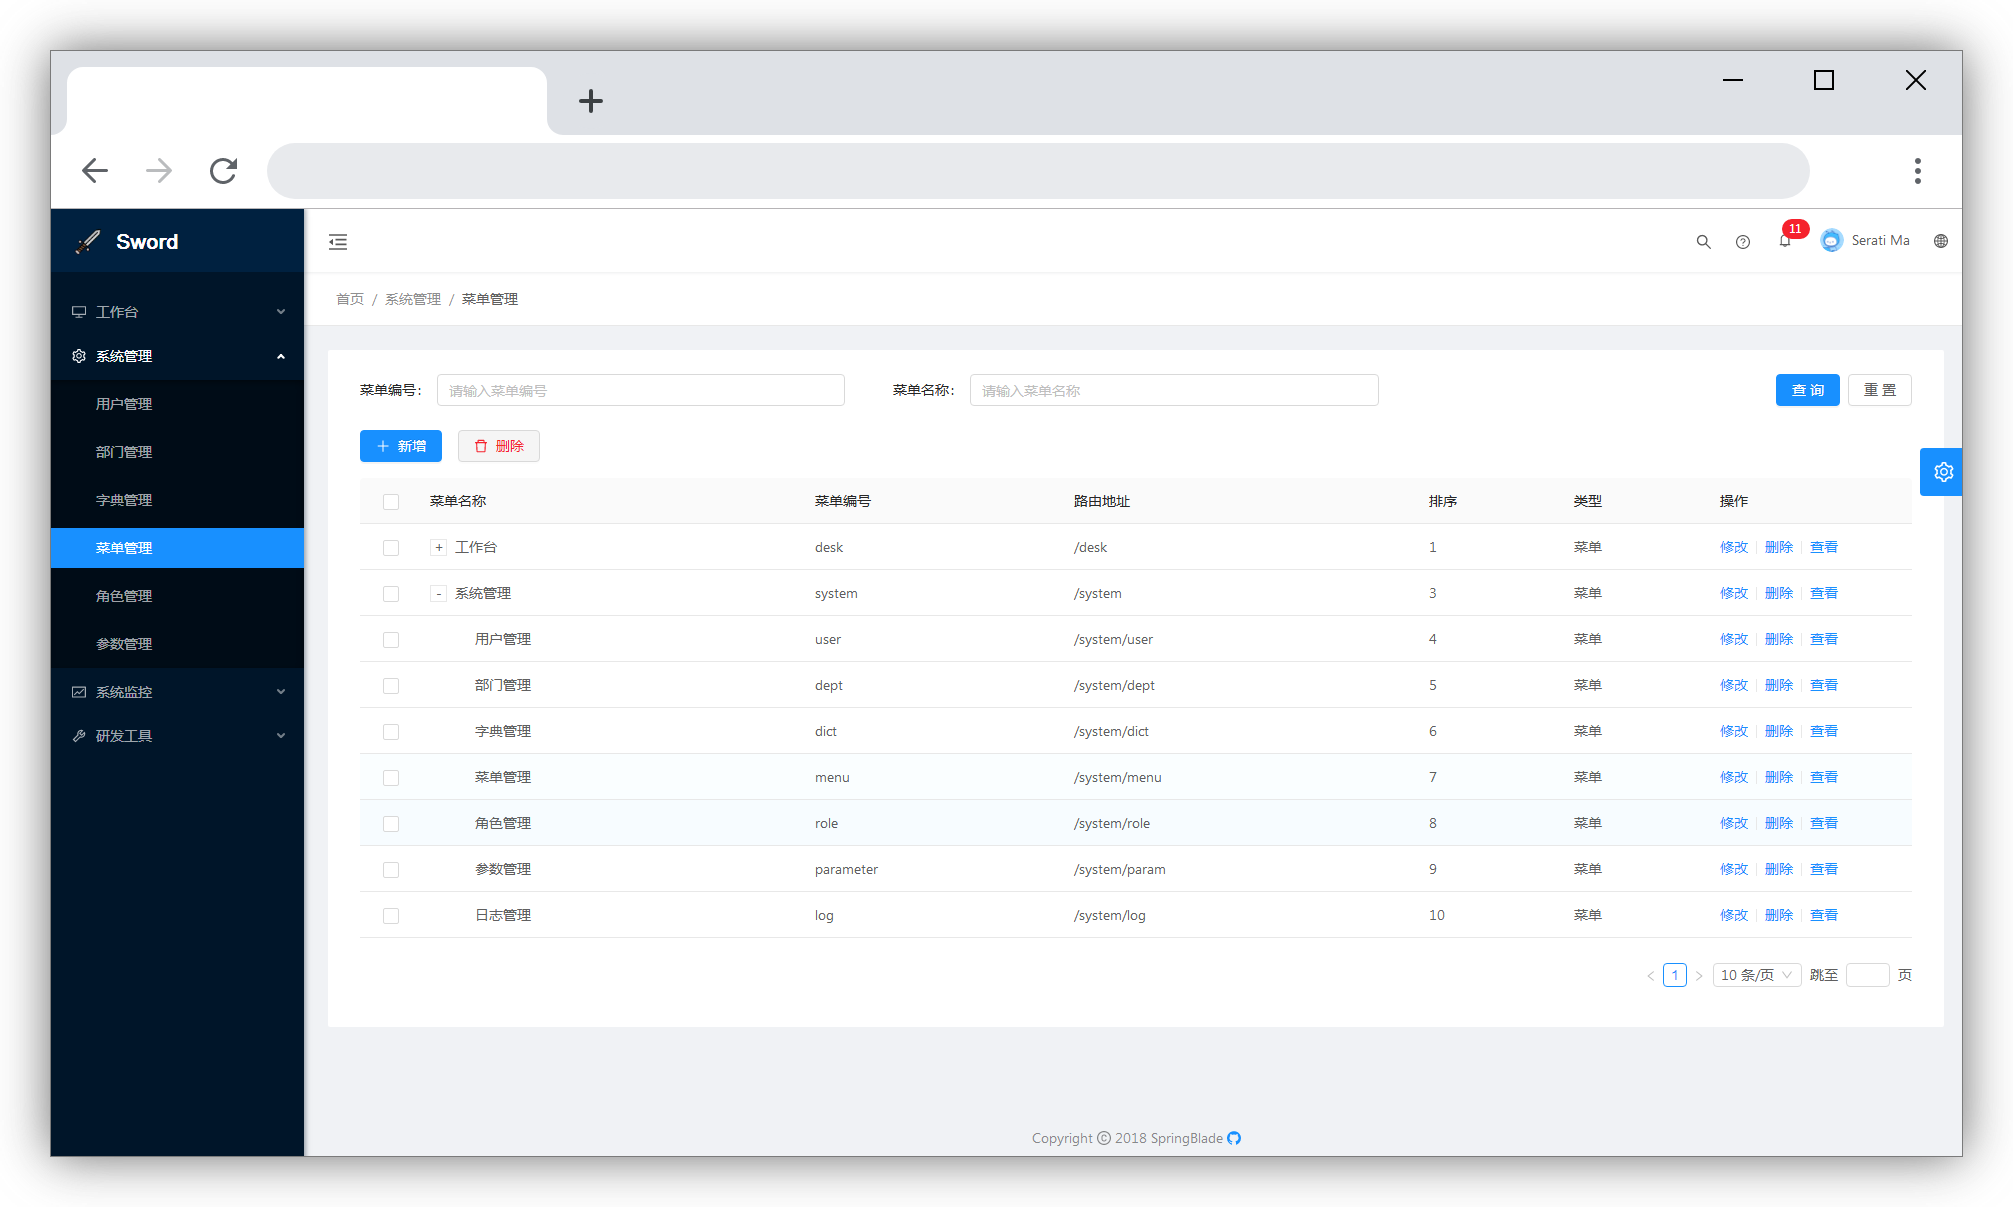This screenshot has height=1207, width=2013.
Task: Select the checkbox for 日志管理 row
Action: (x=391, y=916)
